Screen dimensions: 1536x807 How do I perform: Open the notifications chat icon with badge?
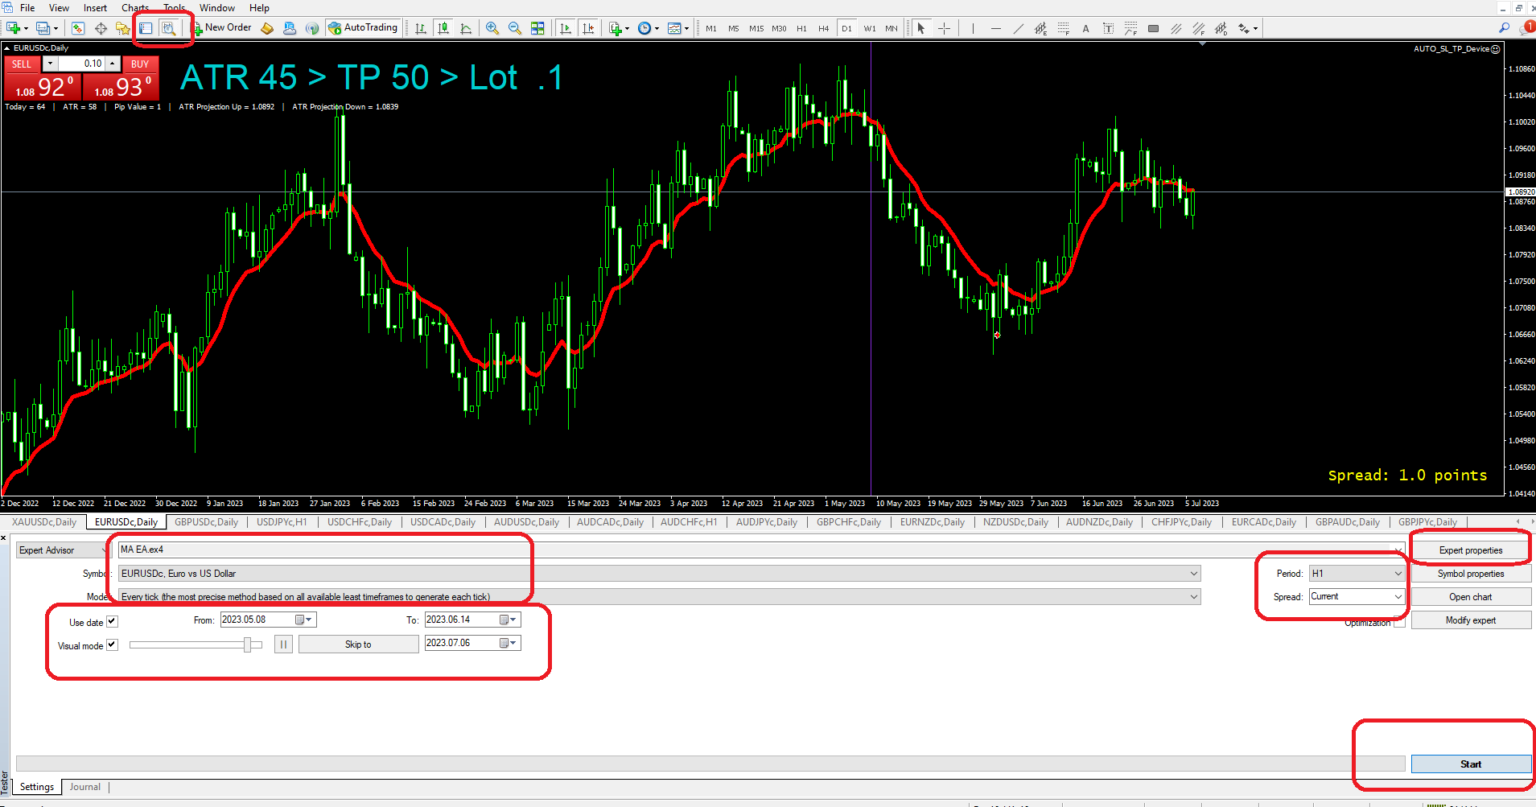tap(1526, 27)
